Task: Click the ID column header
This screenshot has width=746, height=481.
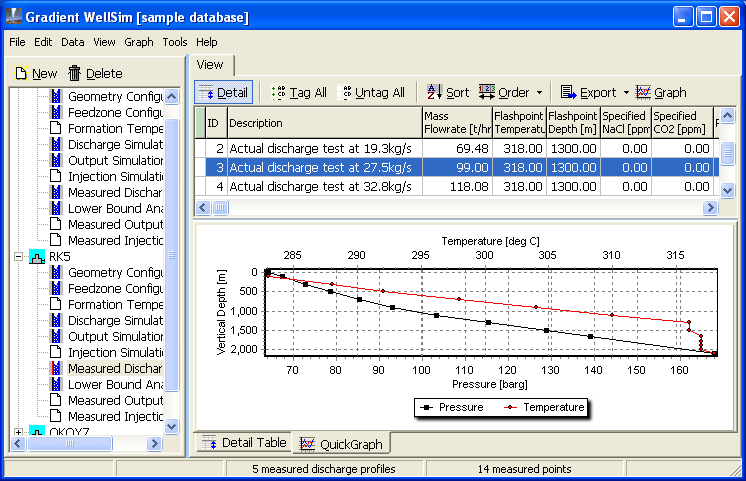Action: pyautogui.click(x=216, y=123)
